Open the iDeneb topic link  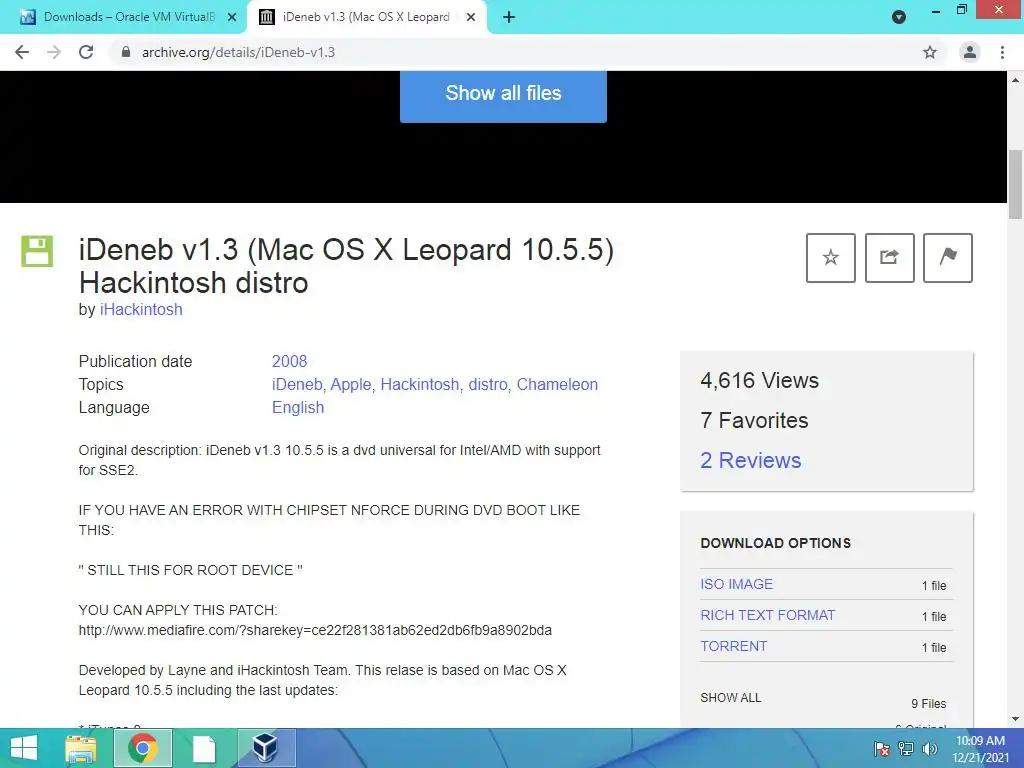tap(297, 384)
